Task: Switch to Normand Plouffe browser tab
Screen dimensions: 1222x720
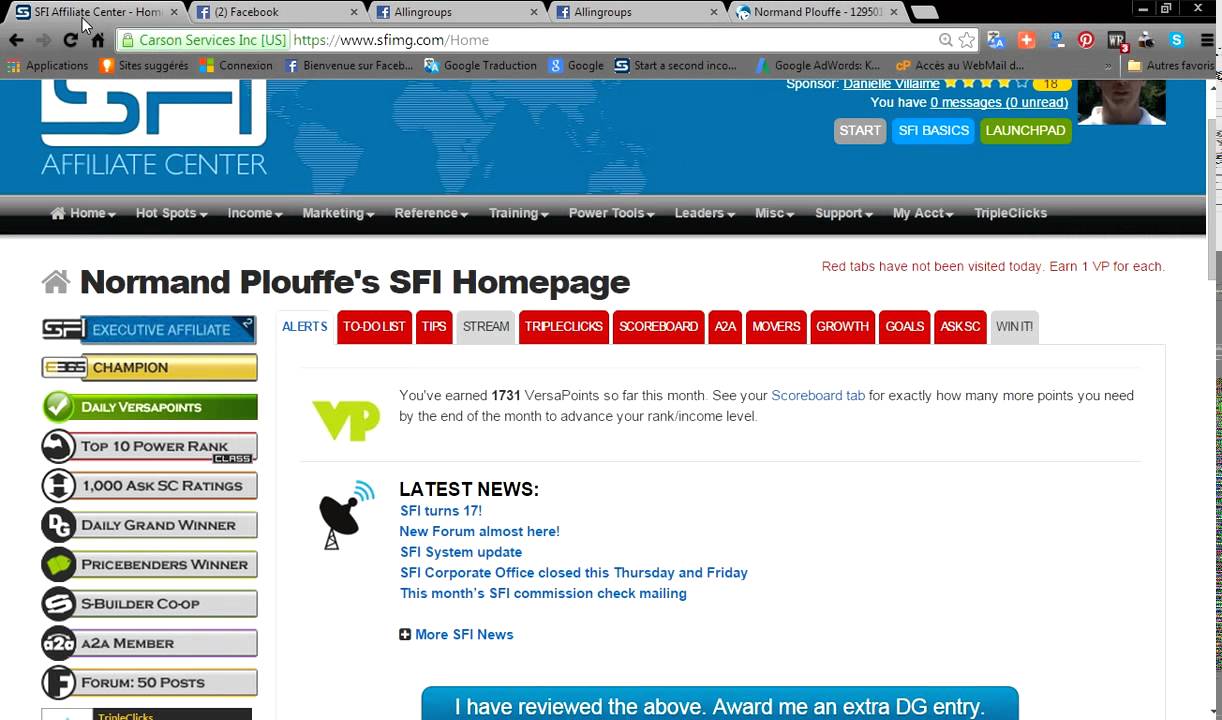Action: [818, 12]
